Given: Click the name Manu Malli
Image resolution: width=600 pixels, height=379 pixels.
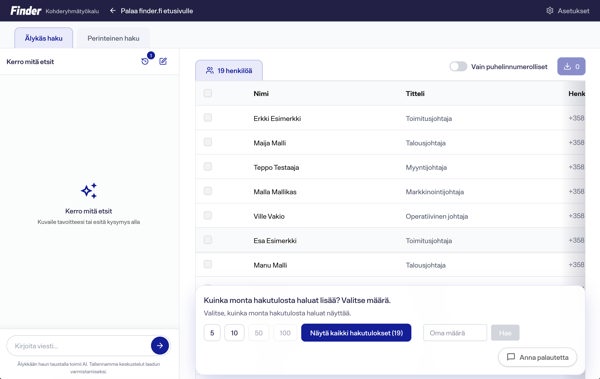Looking at the screenshot, I should pos(270,265).
